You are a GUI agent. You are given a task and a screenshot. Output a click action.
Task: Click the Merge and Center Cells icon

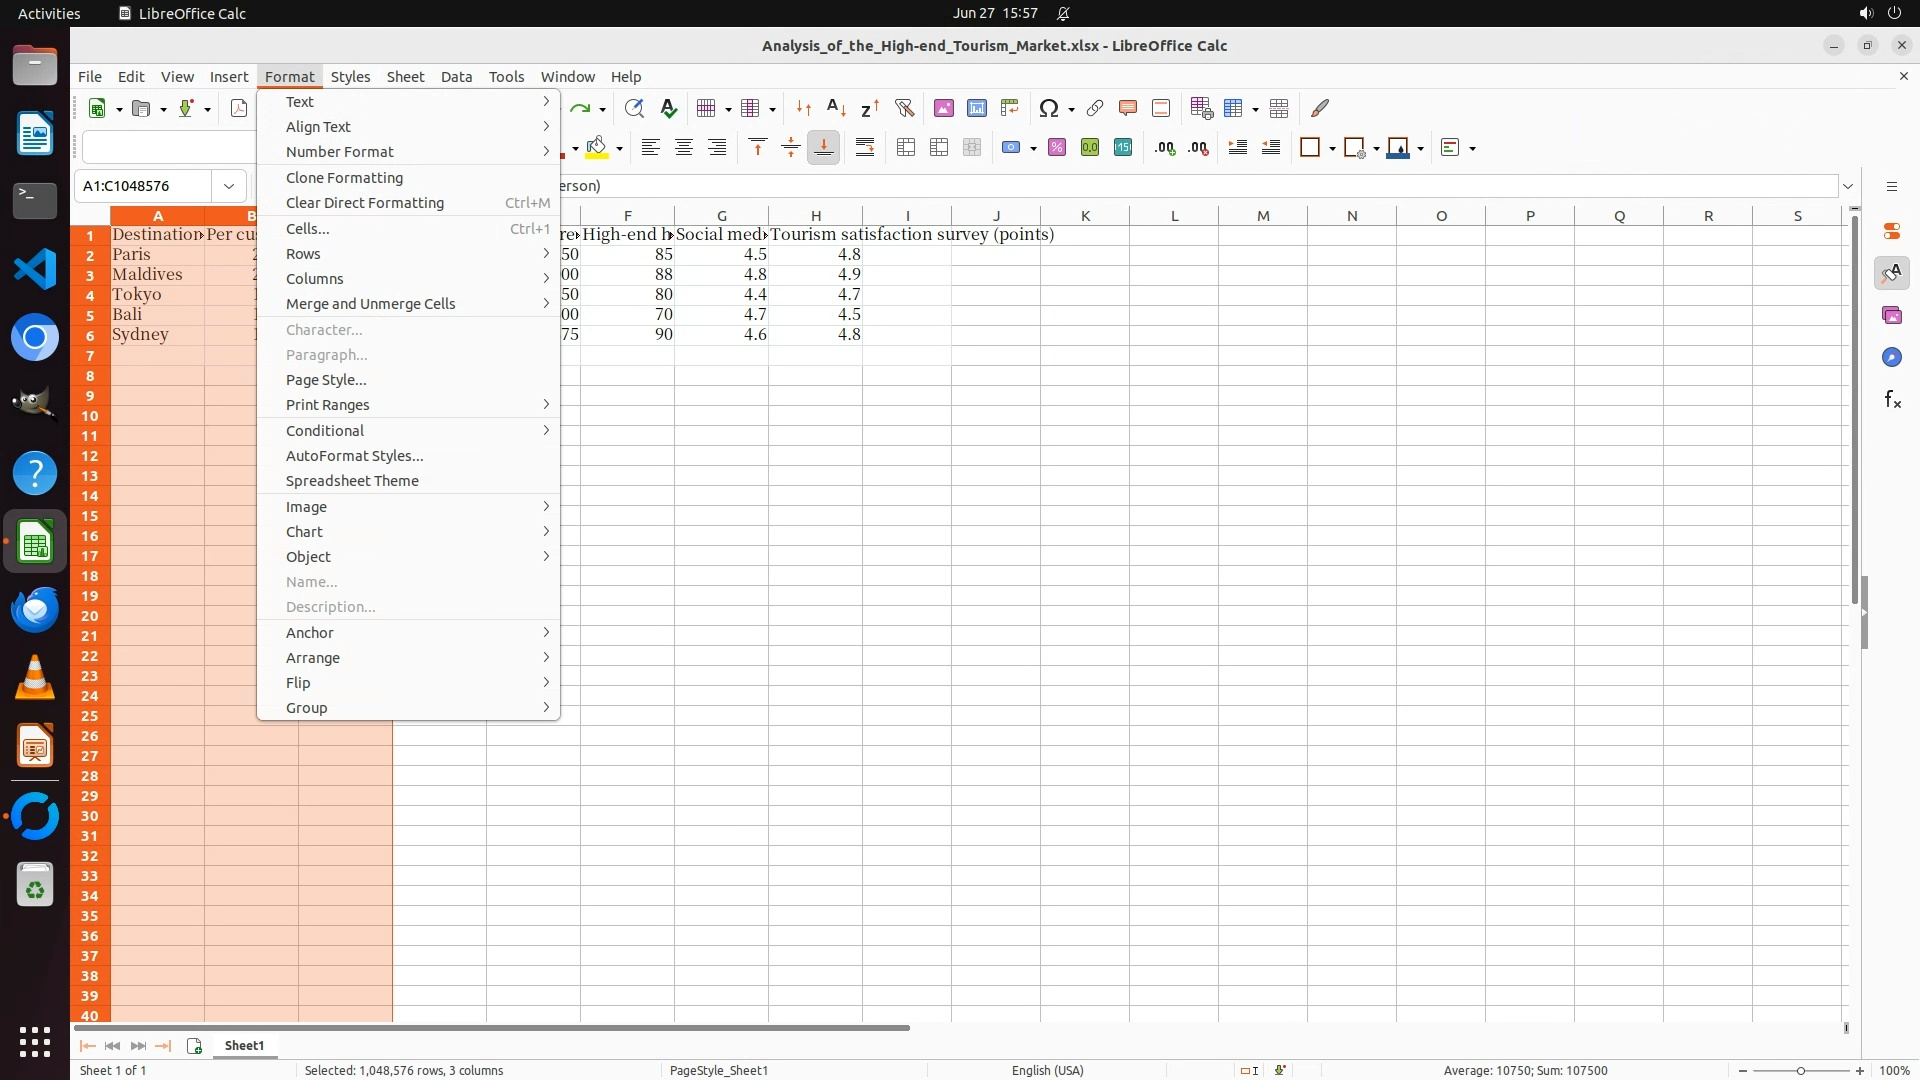(906, 148)
